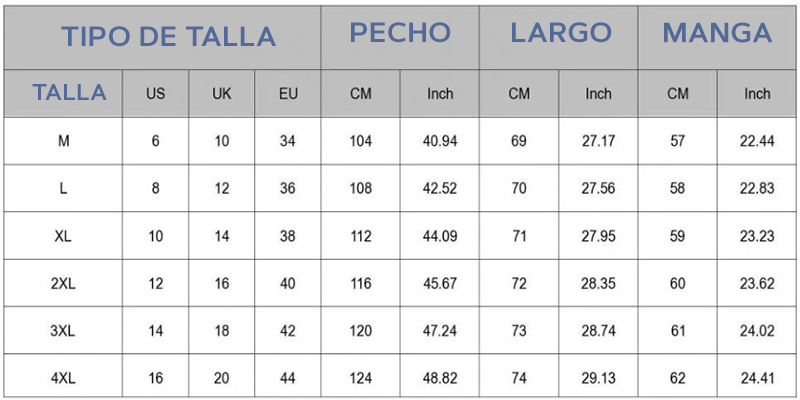Select the 24.41 inch sleeve value
This screenshot has height=400, width=800.
tap(757, 379)
